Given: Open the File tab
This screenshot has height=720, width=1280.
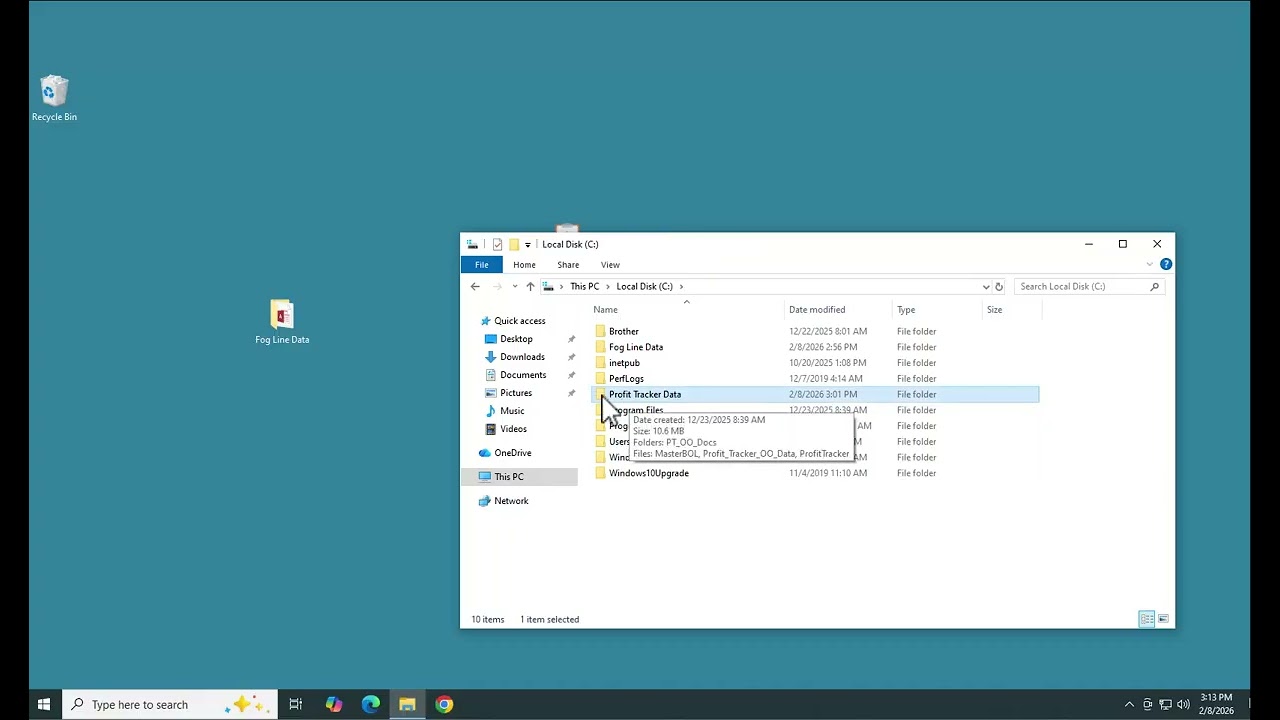Looking at the screenshot, I should coord(481,265).
